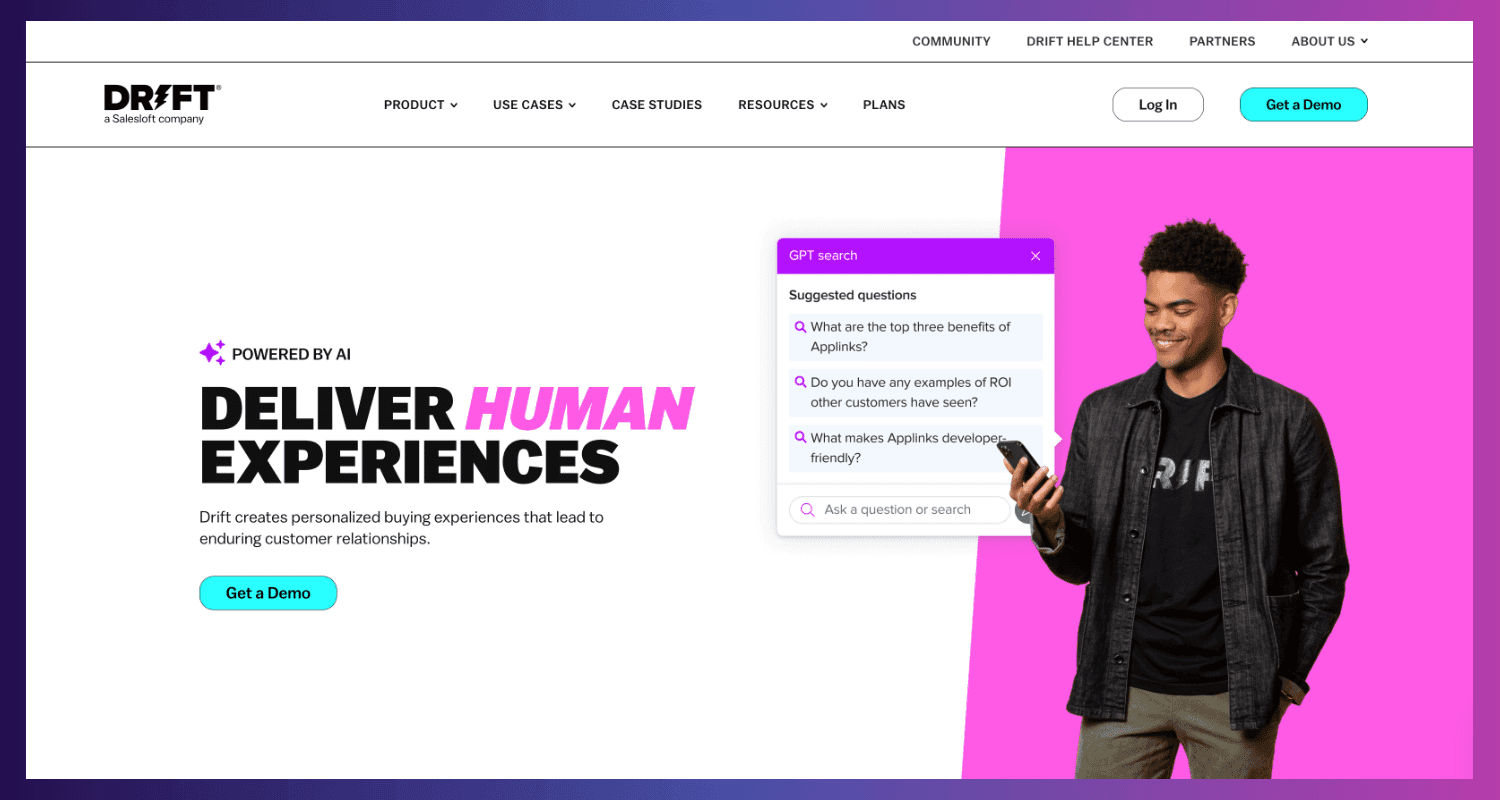Click the 'DELIVER HUMAN EXPERIENCES' headline
The height and width of the screenshot is (800, 1500).
446,435
